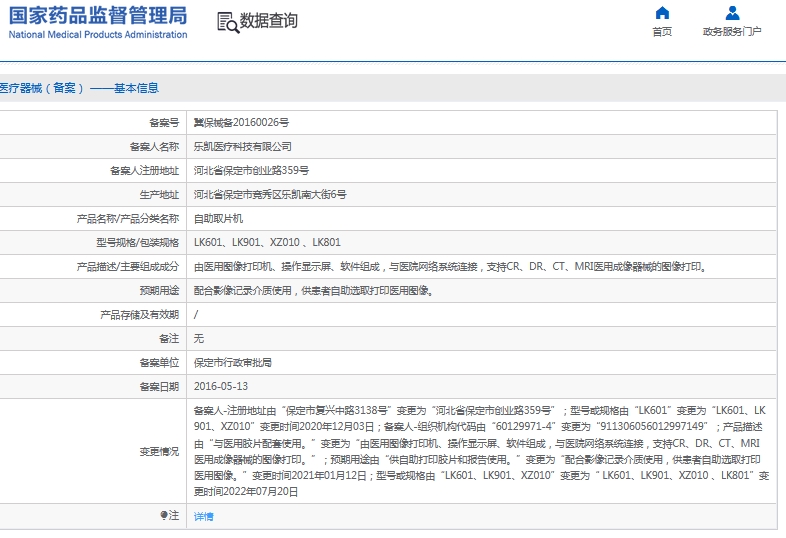Click the 备案号 row label

click(164, 122)
